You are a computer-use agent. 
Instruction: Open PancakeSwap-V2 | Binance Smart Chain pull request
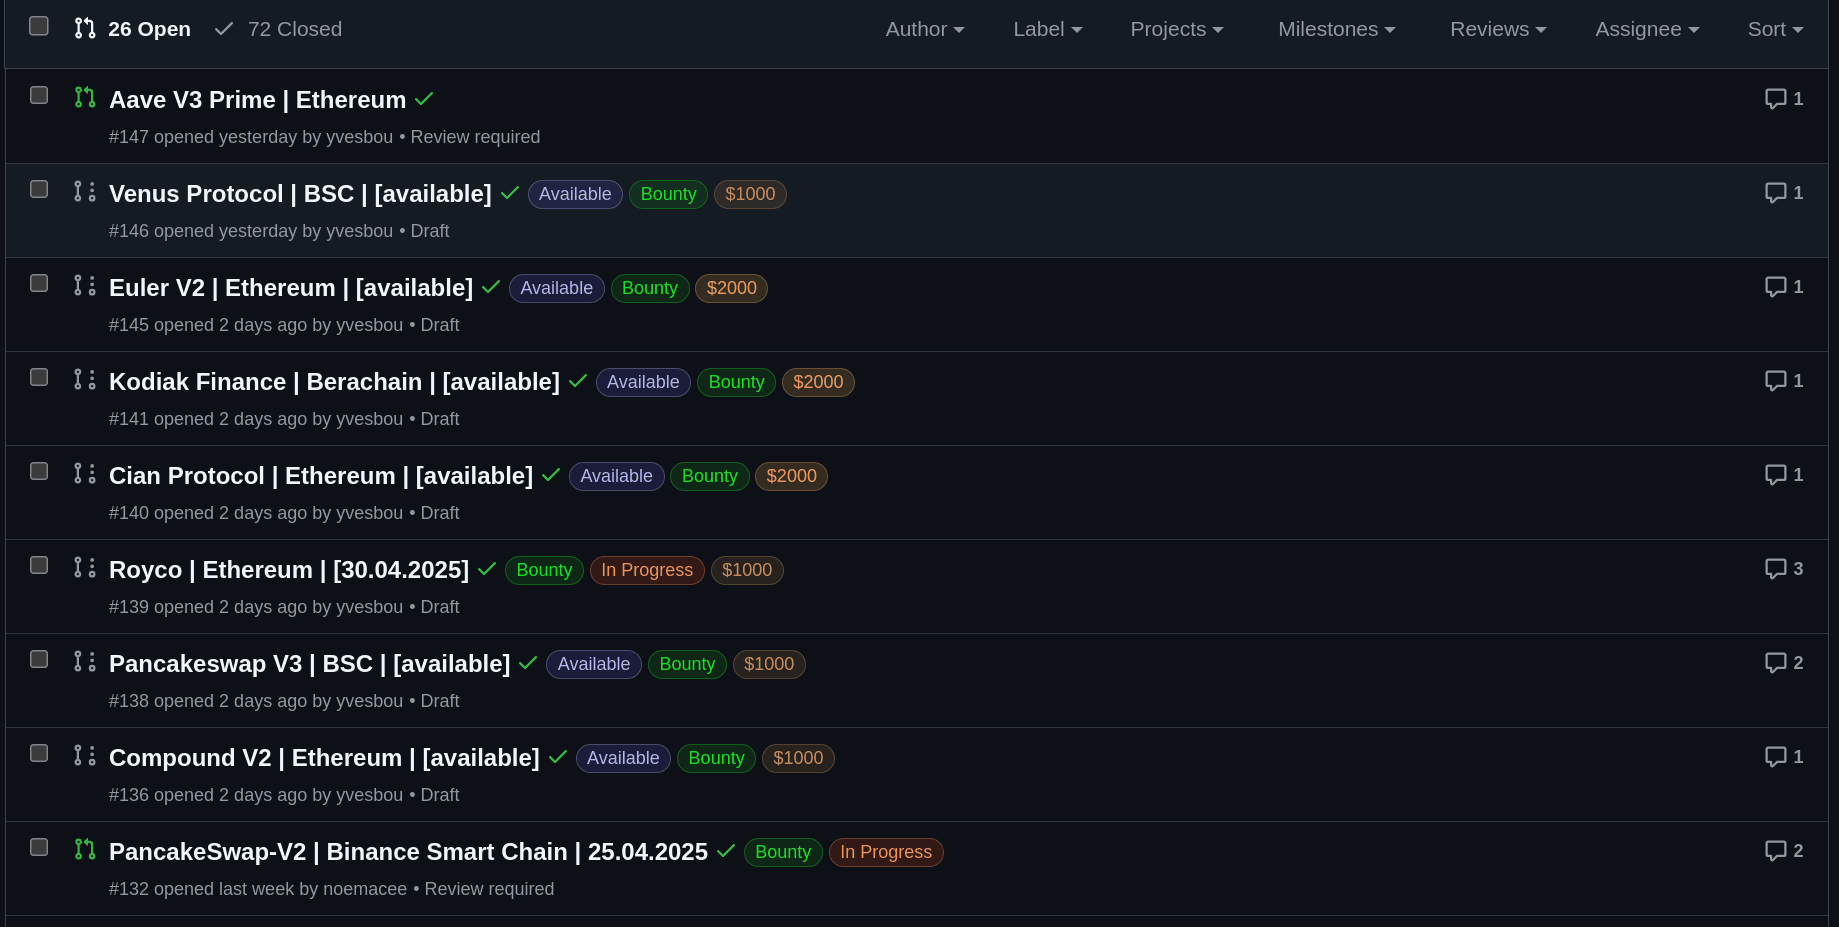408,852
